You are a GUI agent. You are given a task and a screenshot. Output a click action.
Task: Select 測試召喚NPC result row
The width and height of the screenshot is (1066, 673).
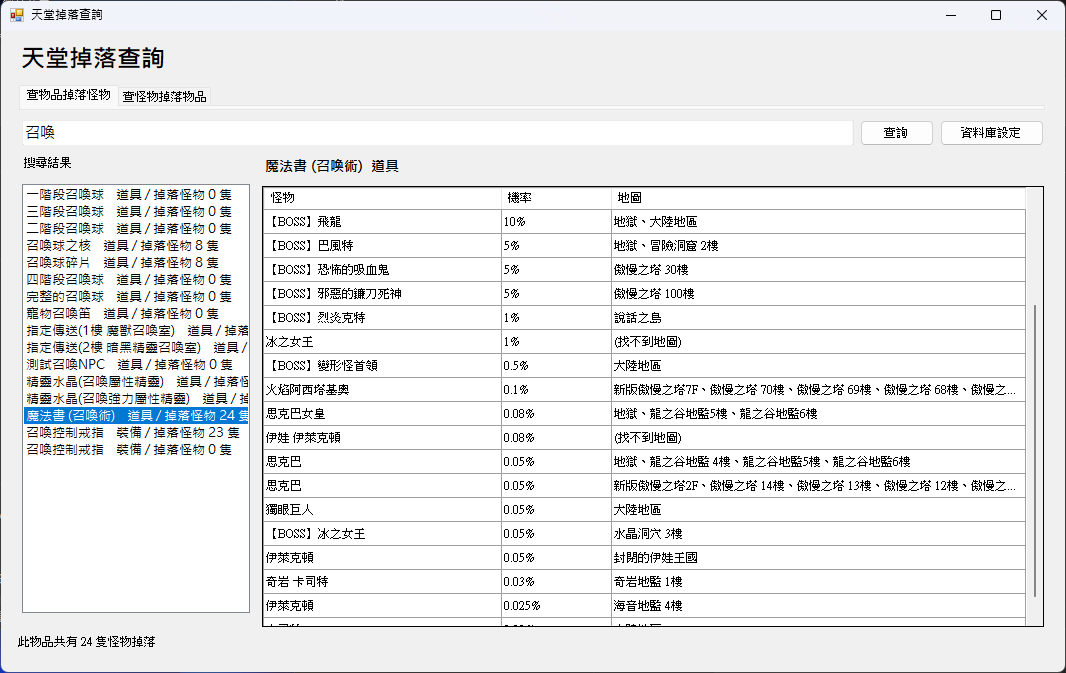136,364
